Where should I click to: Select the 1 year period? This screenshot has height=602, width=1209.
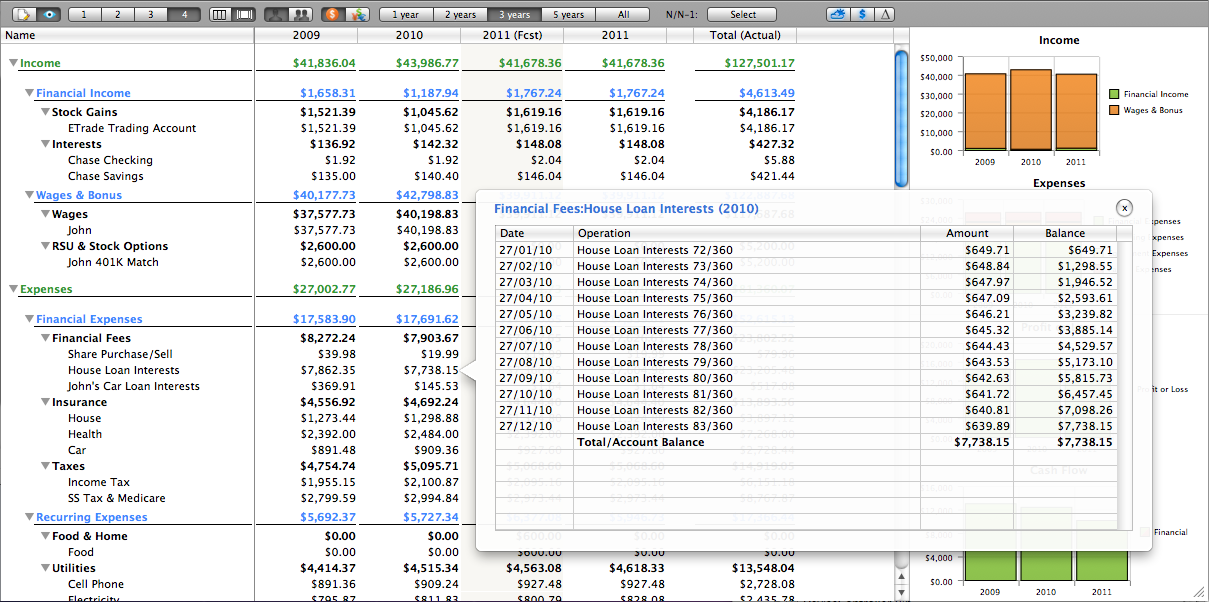(405, 15)
